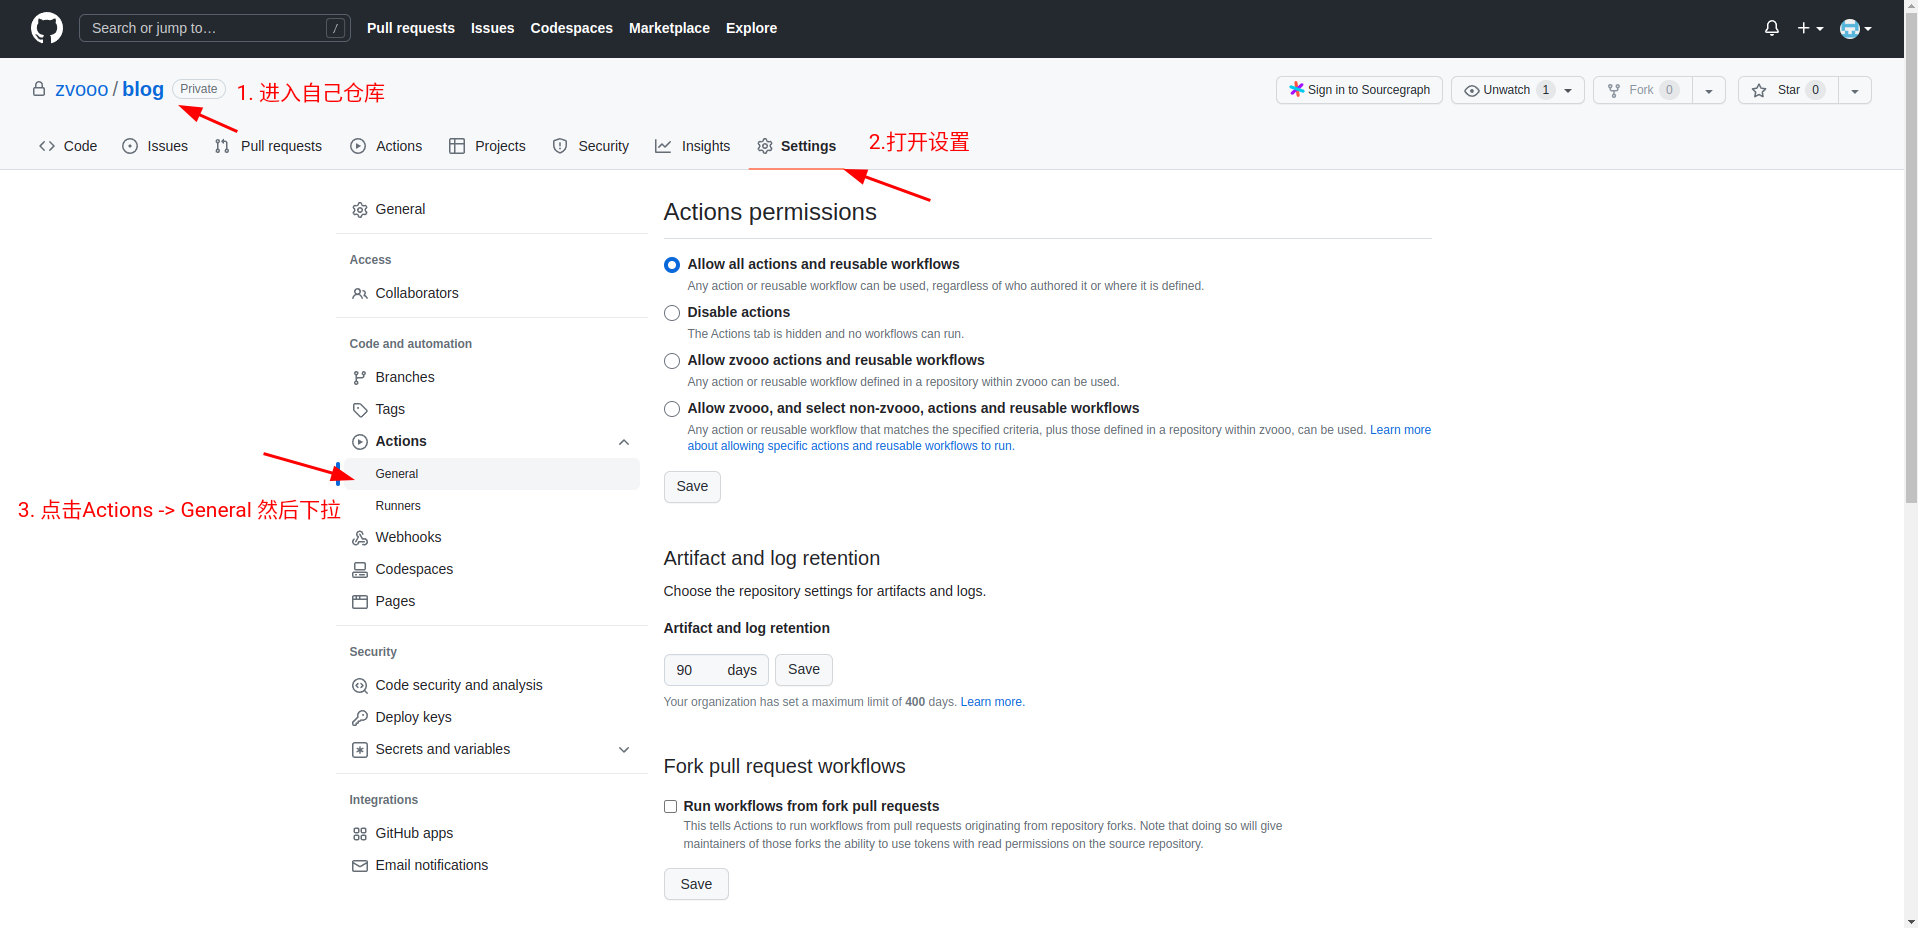The width and height of the screenshot is (1918, 928).
Task: Click the Sourcegraph logo icon
Action: point(1296,89)
